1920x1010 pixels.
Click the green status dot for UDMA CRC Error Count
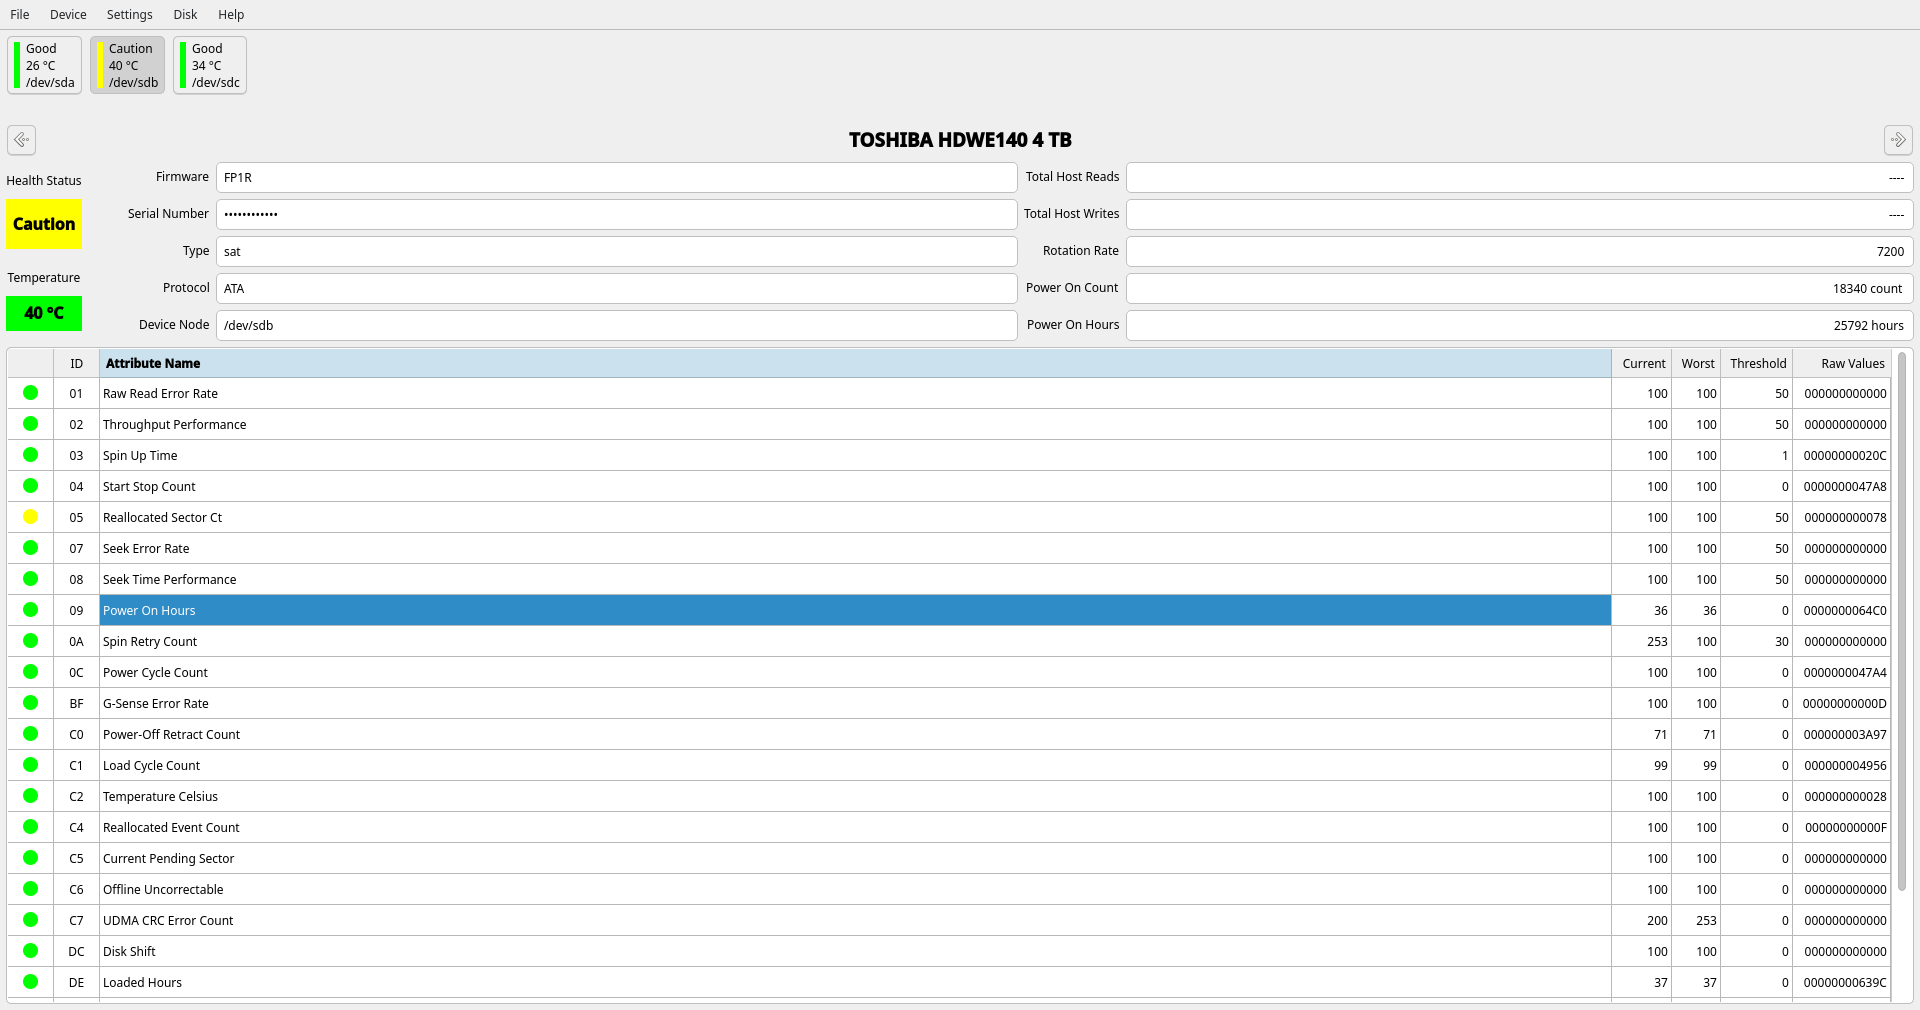(x=30, y=920)
